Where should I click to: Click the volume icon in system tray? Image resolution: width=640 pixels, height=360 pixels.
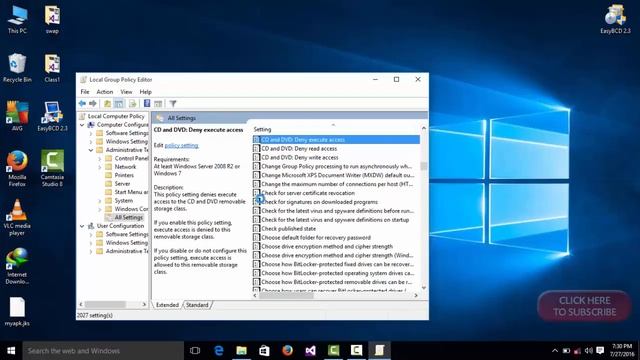tap(589, 351)
